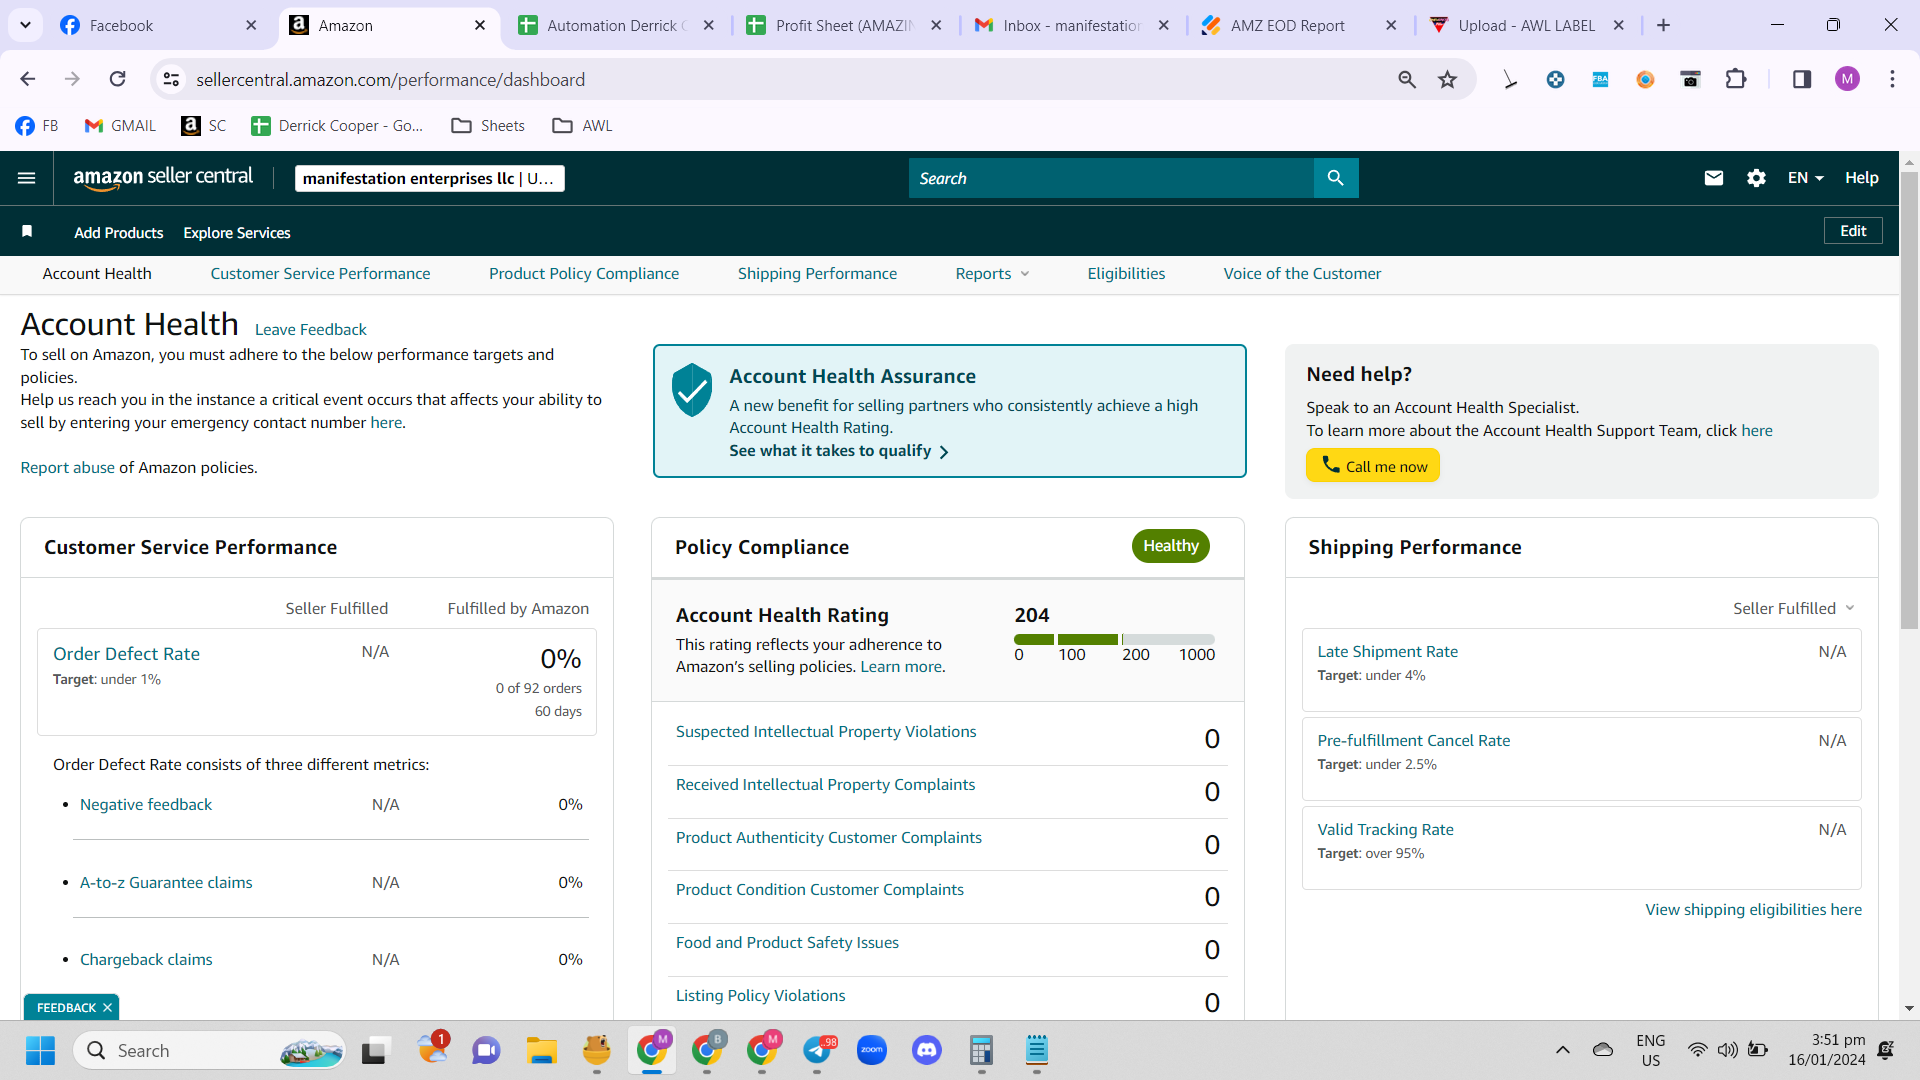Toggle the browser side panel icon
Screen dimensions: 1920x1080
pos(1802,79)
